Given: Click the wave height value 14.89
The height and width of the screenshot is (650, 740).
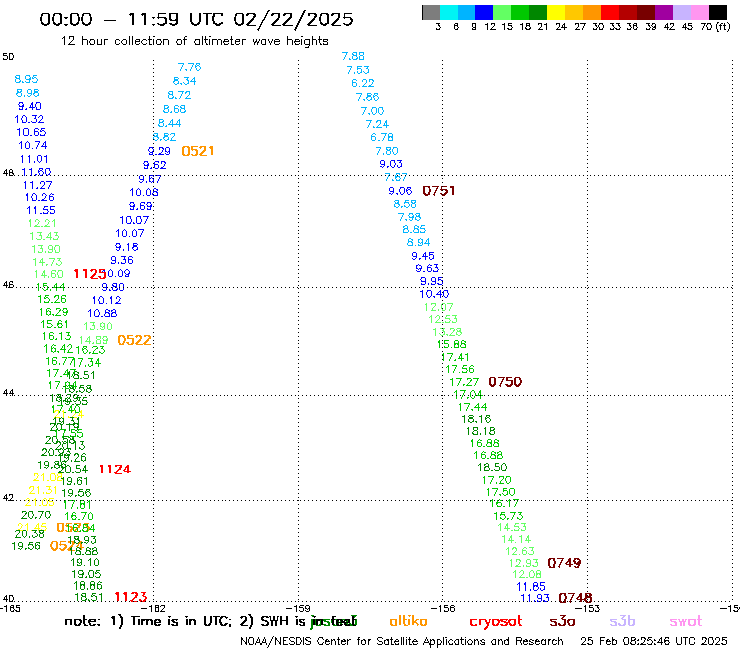Looking at the screenshot, I should coord(93,340).
